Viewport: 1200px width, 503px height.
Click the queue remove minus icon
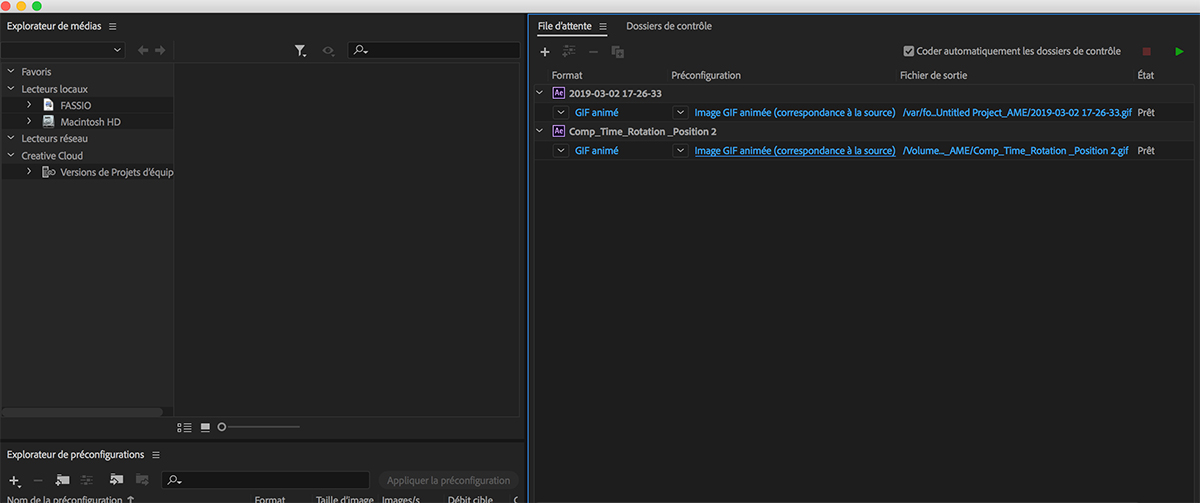click(594, 51)
